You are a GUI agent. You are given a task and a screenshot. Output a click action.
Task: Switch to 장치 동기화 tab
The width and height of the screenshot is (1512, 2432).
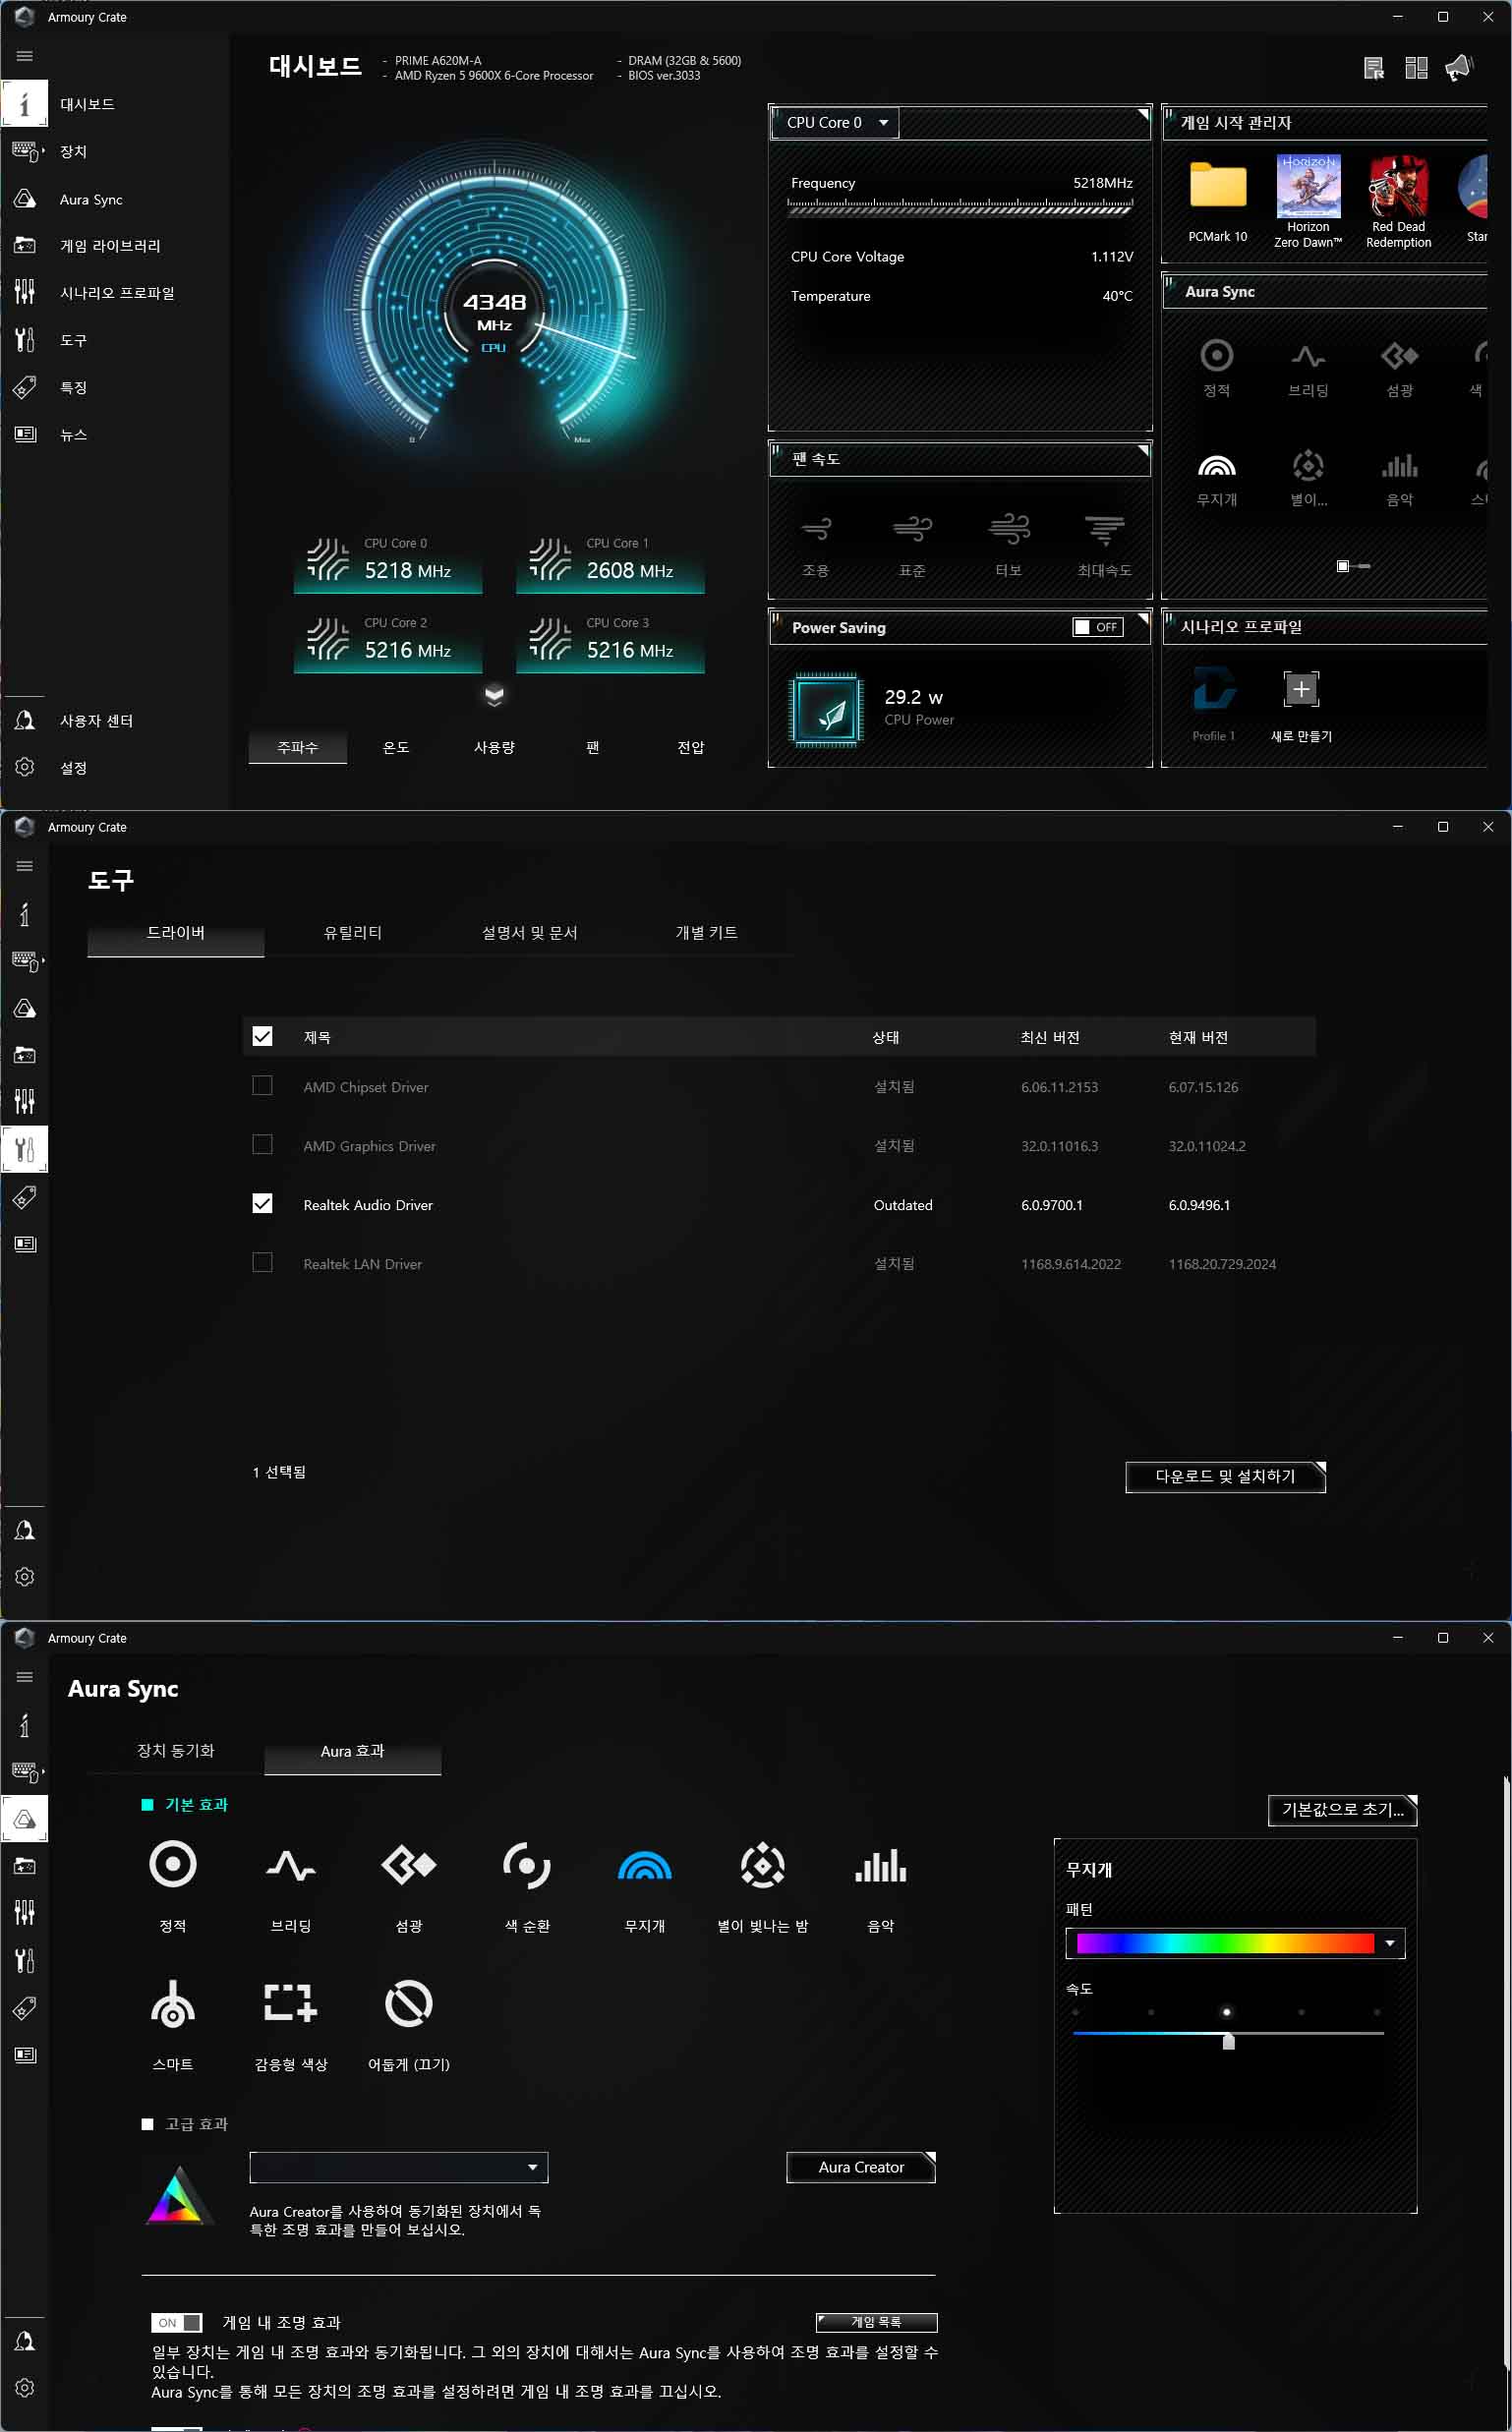click(176, 1751)
